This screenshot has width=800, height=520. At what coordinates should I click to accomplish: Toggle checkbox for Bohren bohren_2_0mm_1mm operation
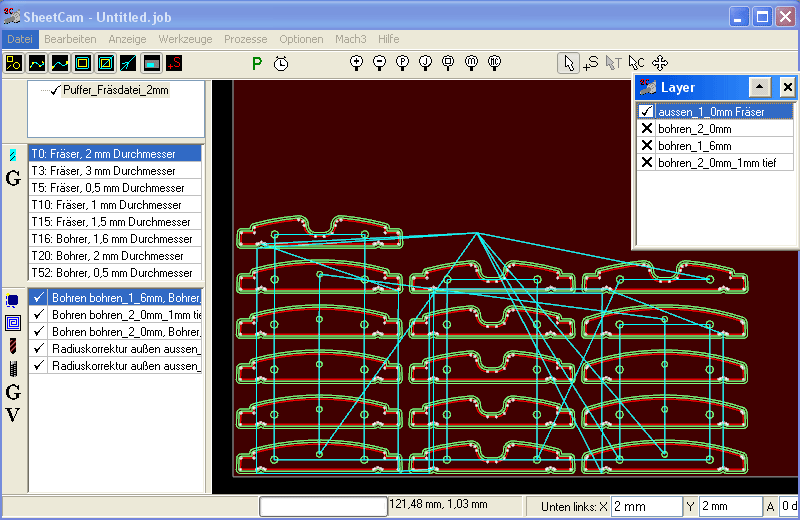(x=39, y=315)
